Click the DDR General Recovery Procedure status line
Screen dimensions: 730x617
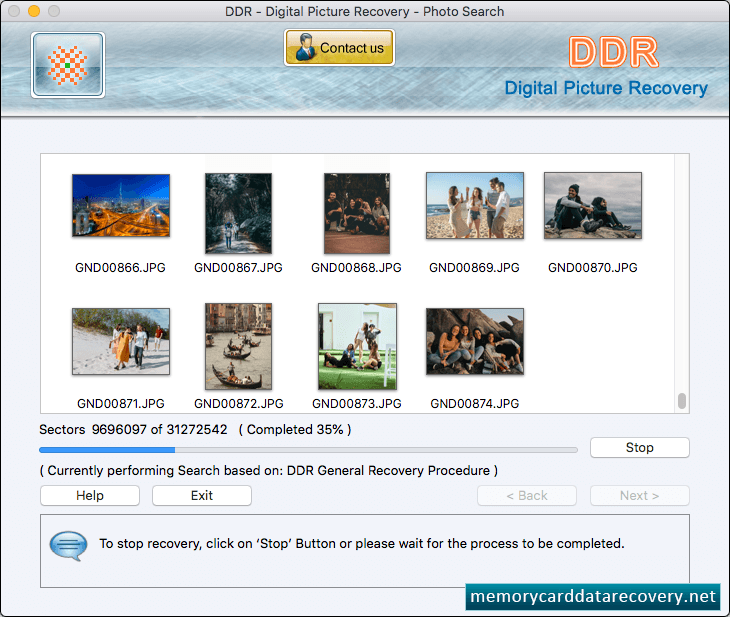[269, 471]
